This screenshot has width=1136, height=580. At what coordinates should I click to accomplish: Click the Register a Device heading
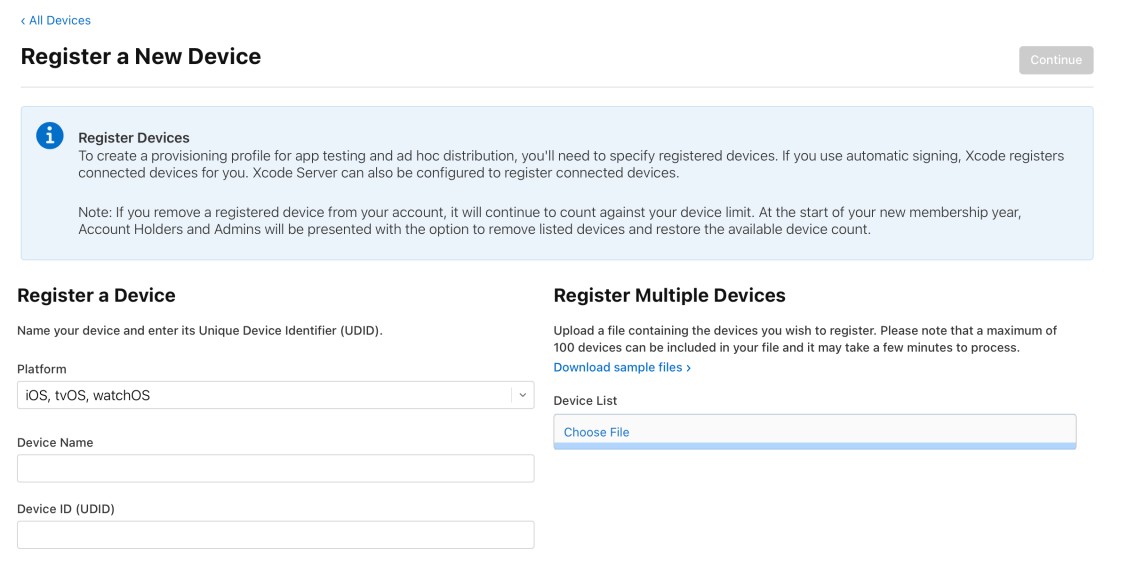[x=96, y=295]
